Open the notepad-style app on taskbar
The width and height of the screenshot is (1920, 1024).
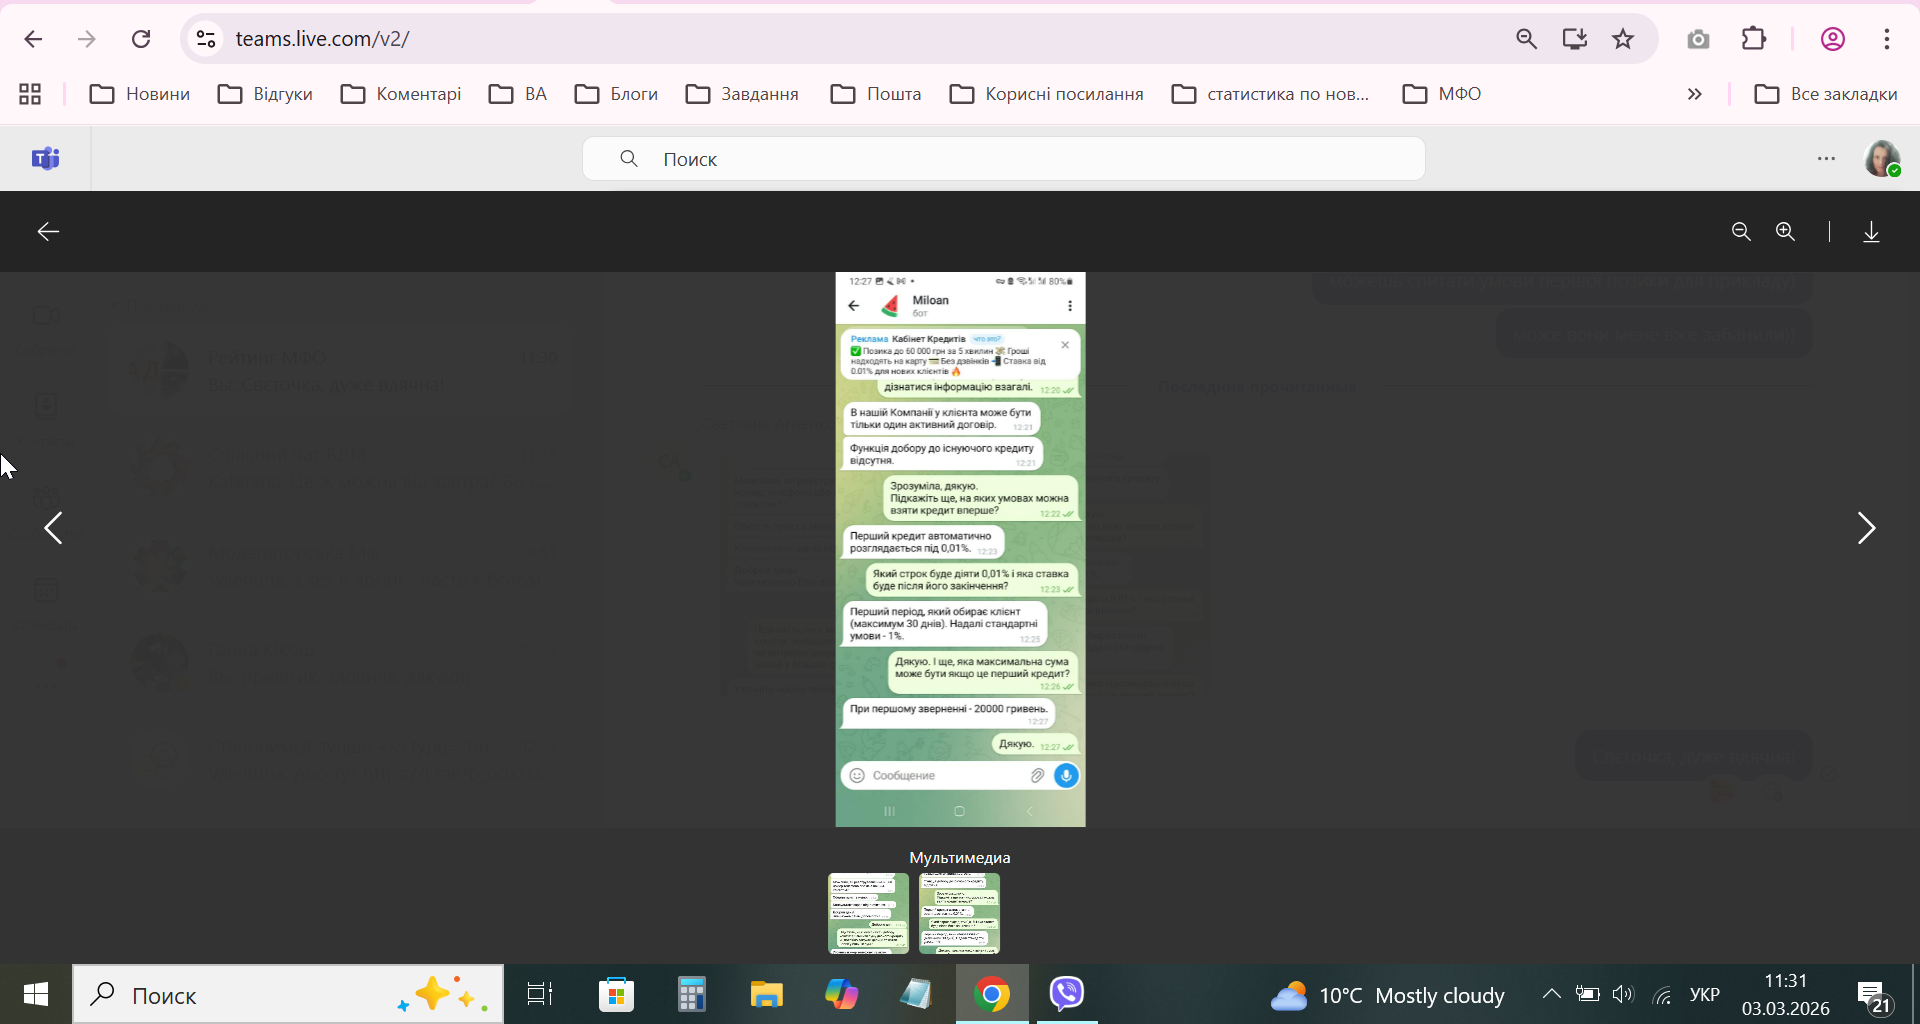pyautogui.click(x=916, y=994)
